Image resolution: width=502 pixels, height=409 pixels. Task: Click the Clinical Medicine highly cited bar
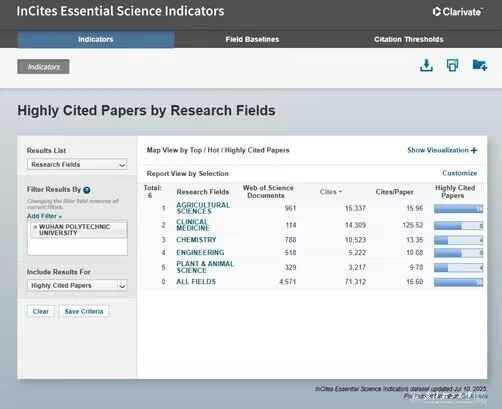pos(458,226)
